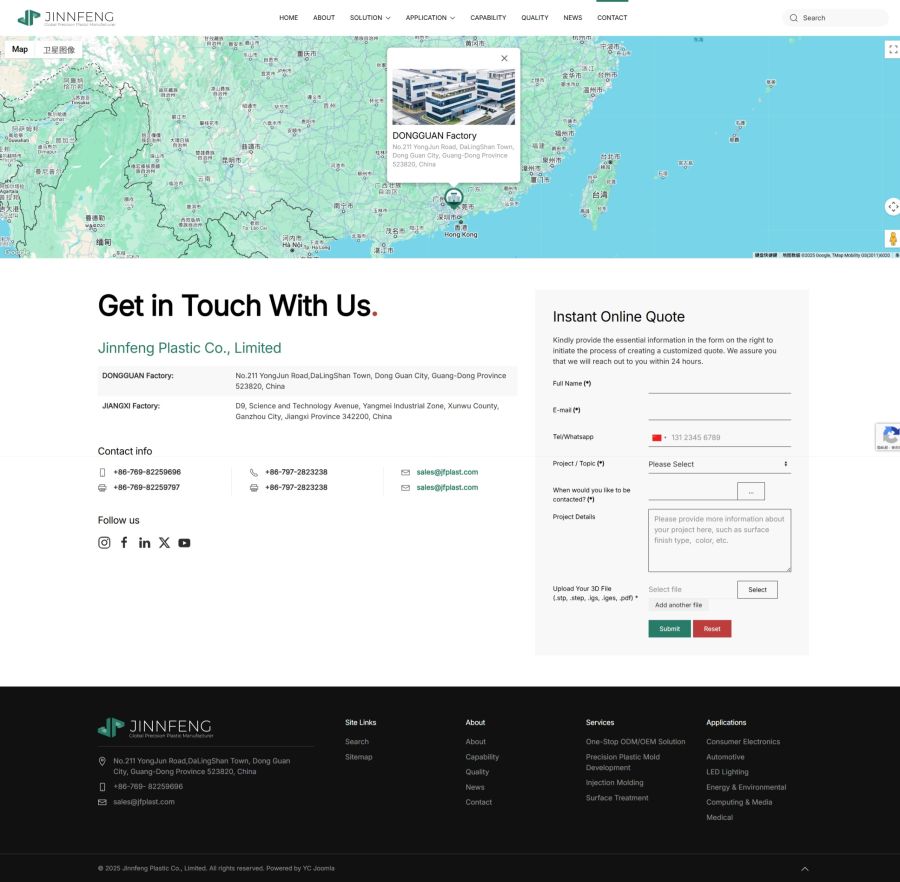Expand the APPLICATION navigation dropdown
The image size is (900, 882).
coord(430,18)
